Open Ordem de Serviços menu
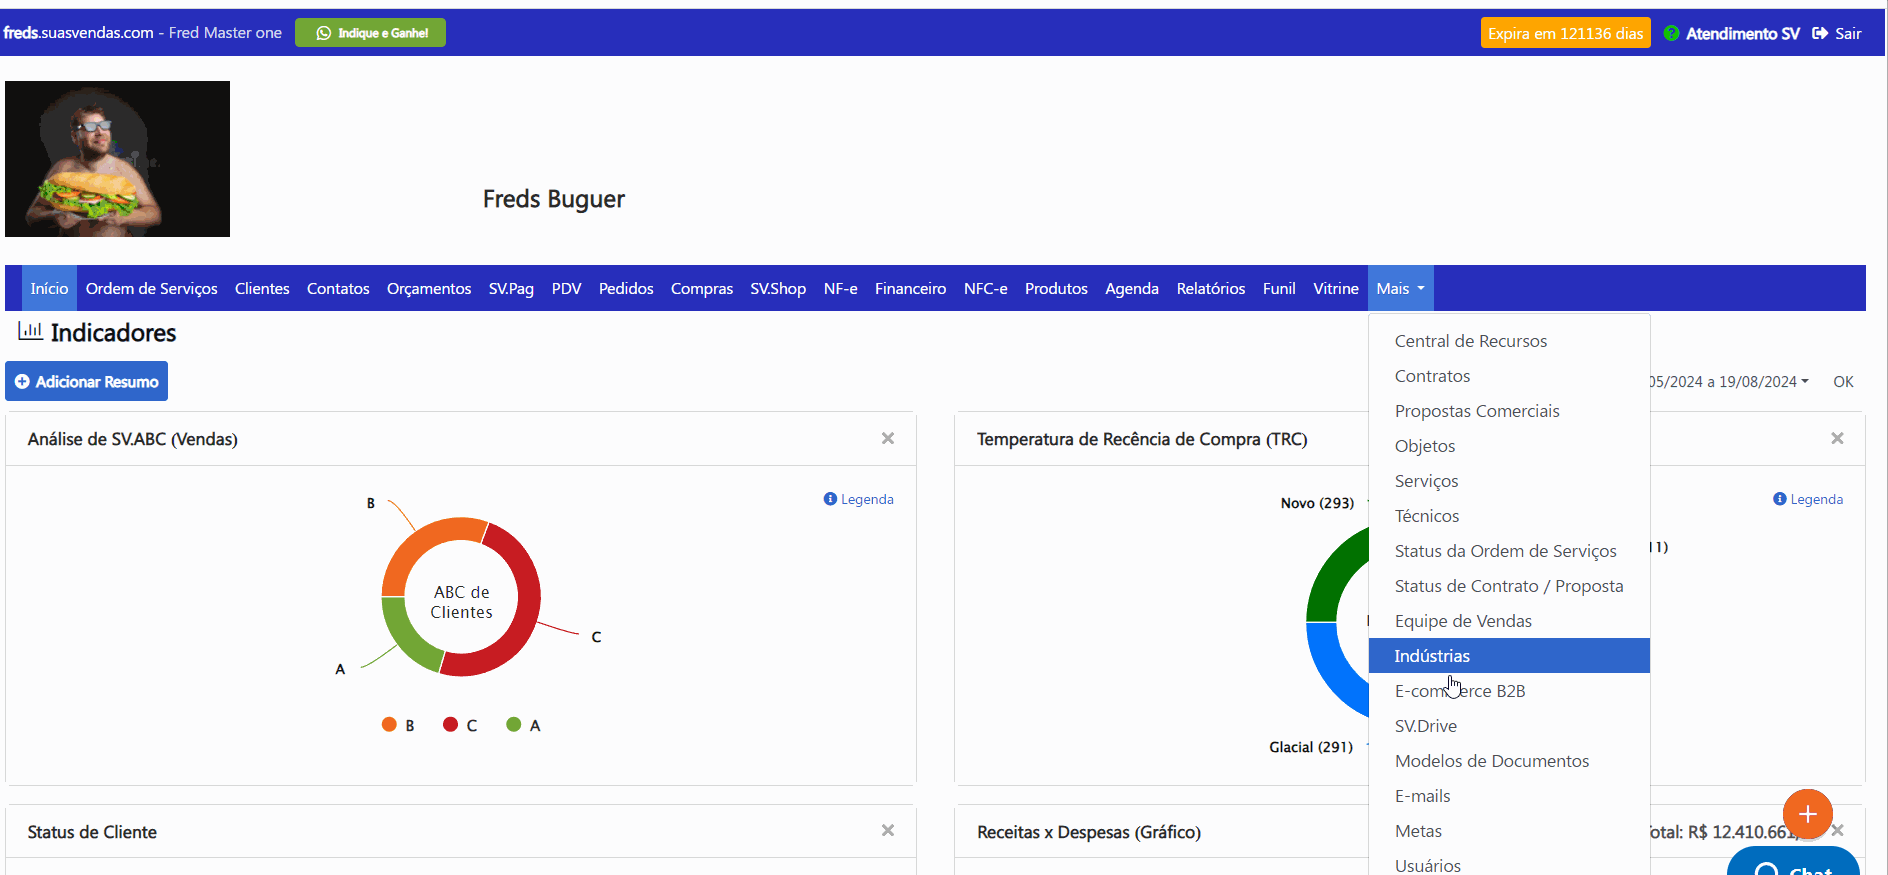Viewport: 1888px width, 875px height. click(x=152, y=288)
